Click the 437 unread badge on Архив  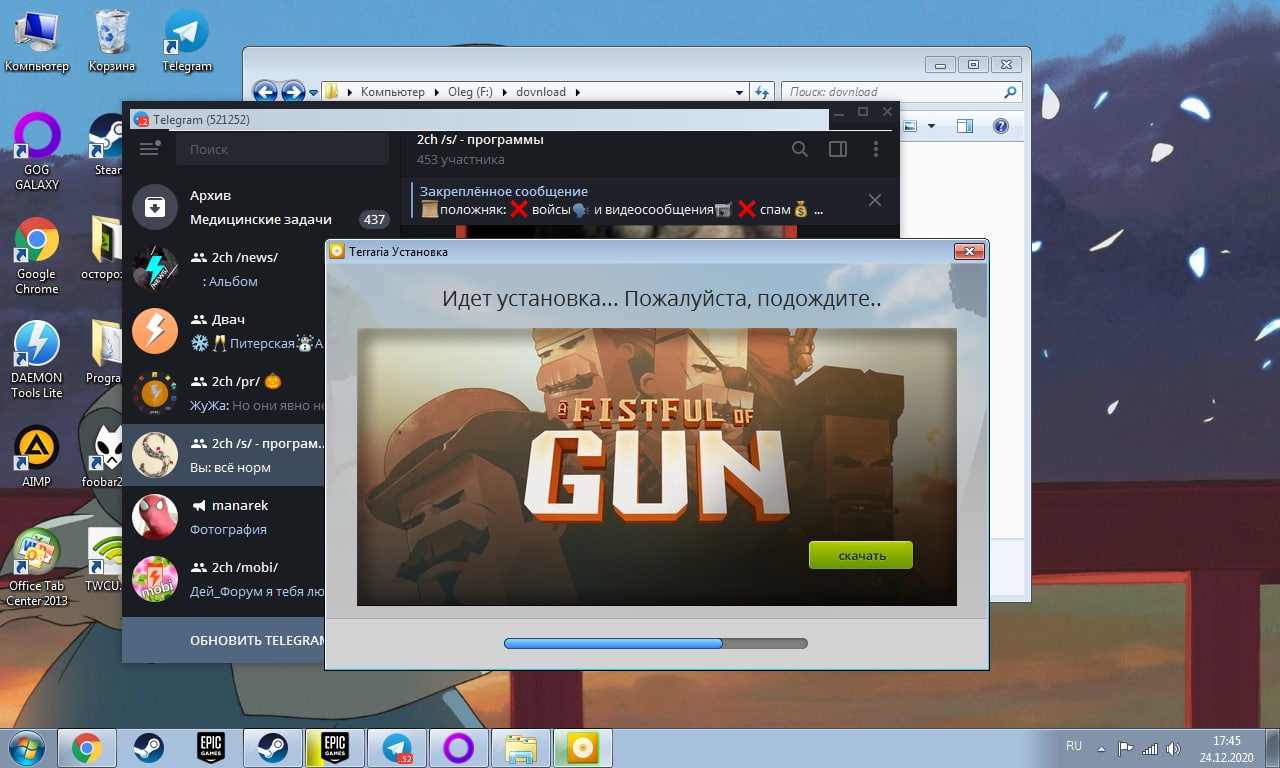click(x=374, y=219)
